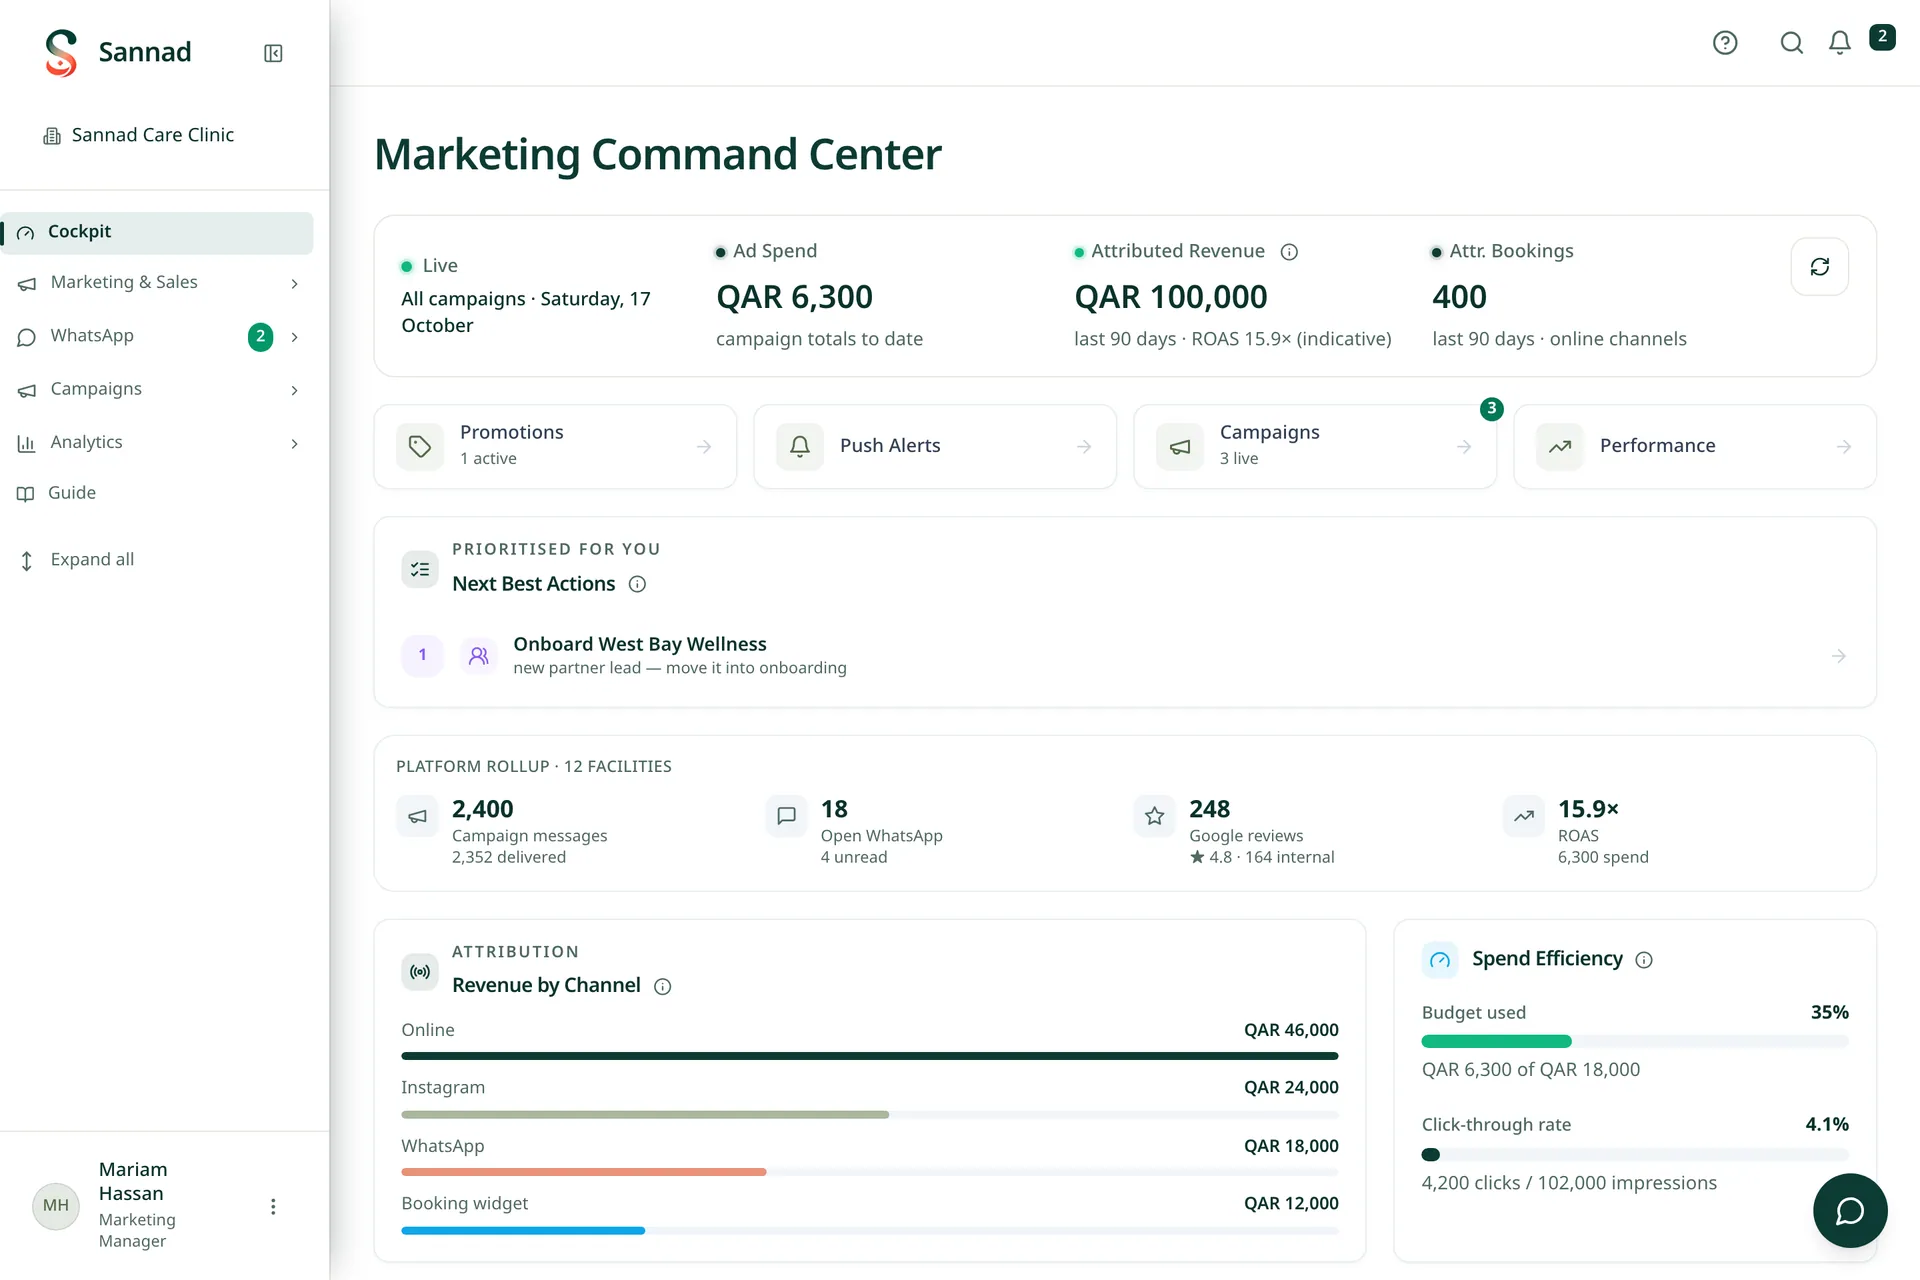1920x1280 pixels.
Task: Click the MH user avatar
Action: pyautogui.click(x=56, y=1206)
